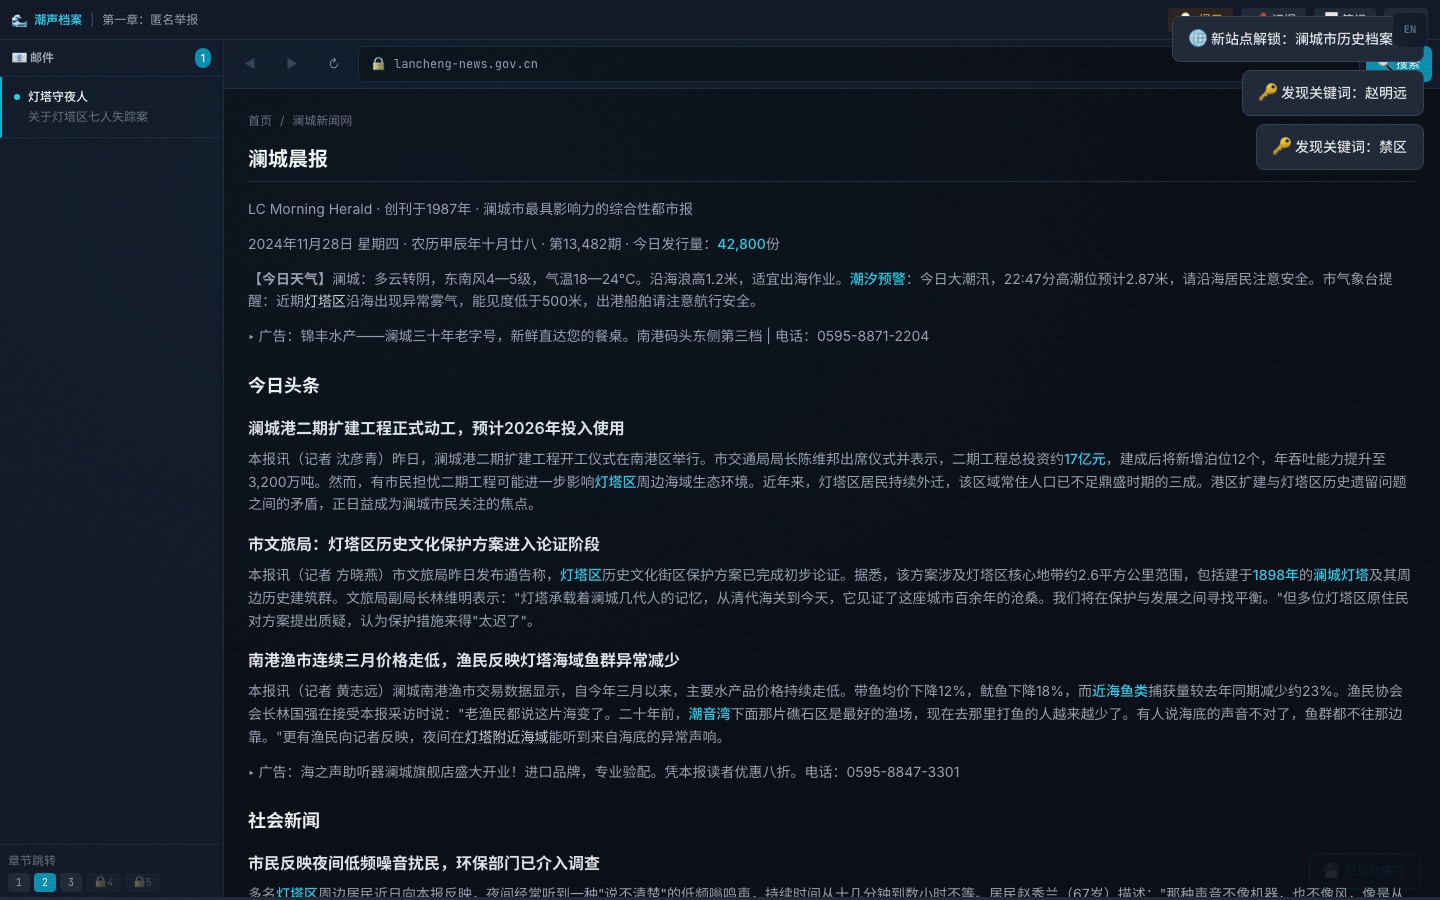Click the key icon for keyword 赵明远
This screenshot has height=900, width=1440.
(1268, 92)
